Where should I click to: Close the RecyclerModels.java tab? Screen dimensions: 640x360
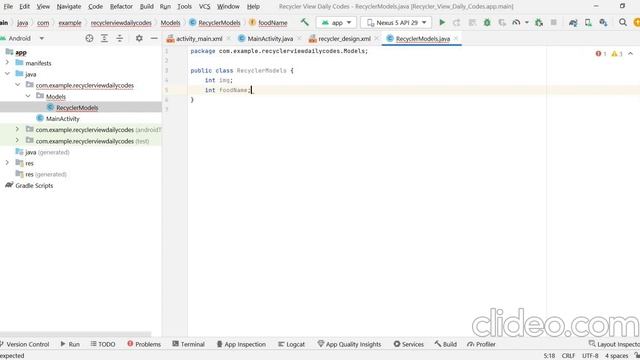(456, 38)
